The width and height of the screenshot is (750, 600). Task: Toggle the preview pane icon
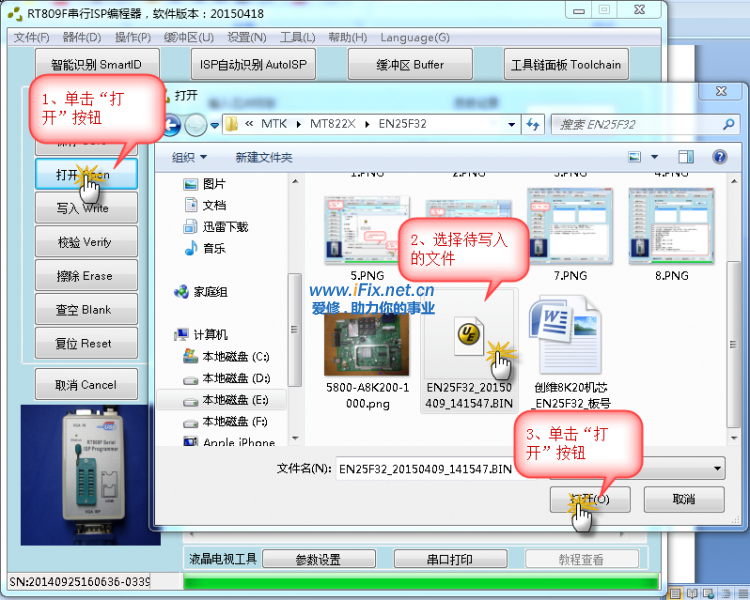pyautogui.click(x=685, y=157)
